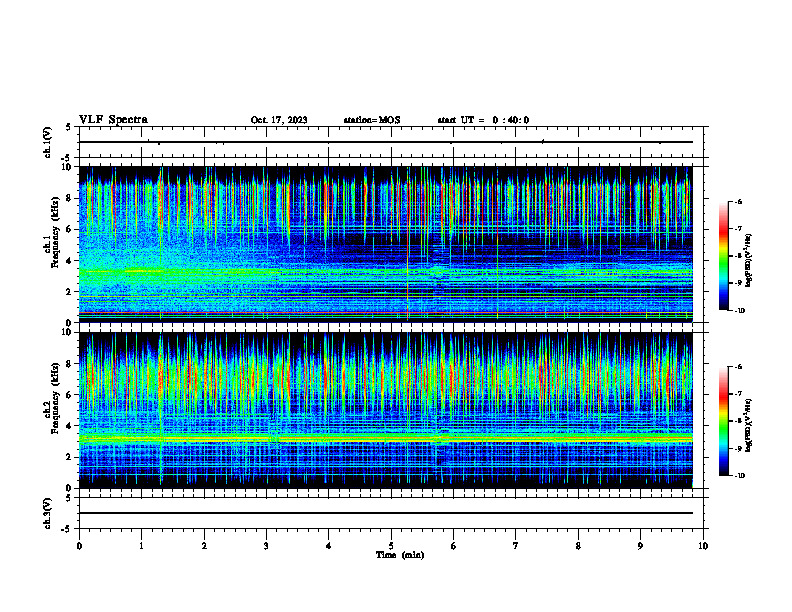Click the 'ch.1(V)' axis label
792x612 pixels.
(48, 142)
